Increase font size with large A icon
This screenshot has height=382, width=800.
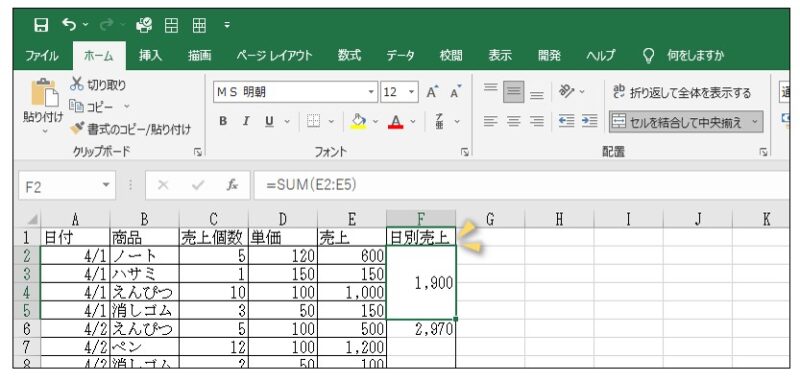click(x=433, y=92)
